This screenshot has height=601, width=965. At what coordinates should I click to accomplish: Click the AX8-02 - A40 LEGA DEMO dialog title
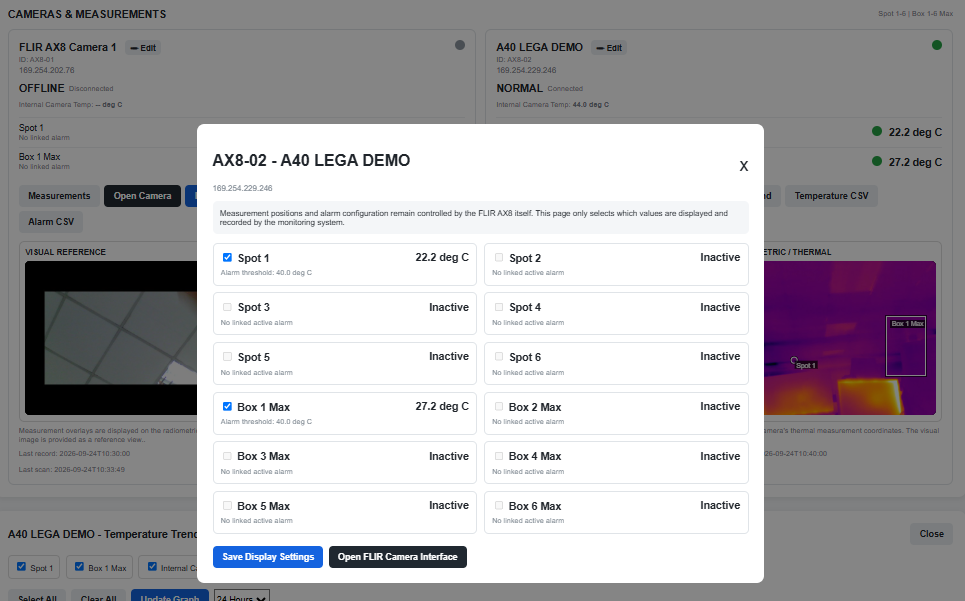[x=311, y=161]
